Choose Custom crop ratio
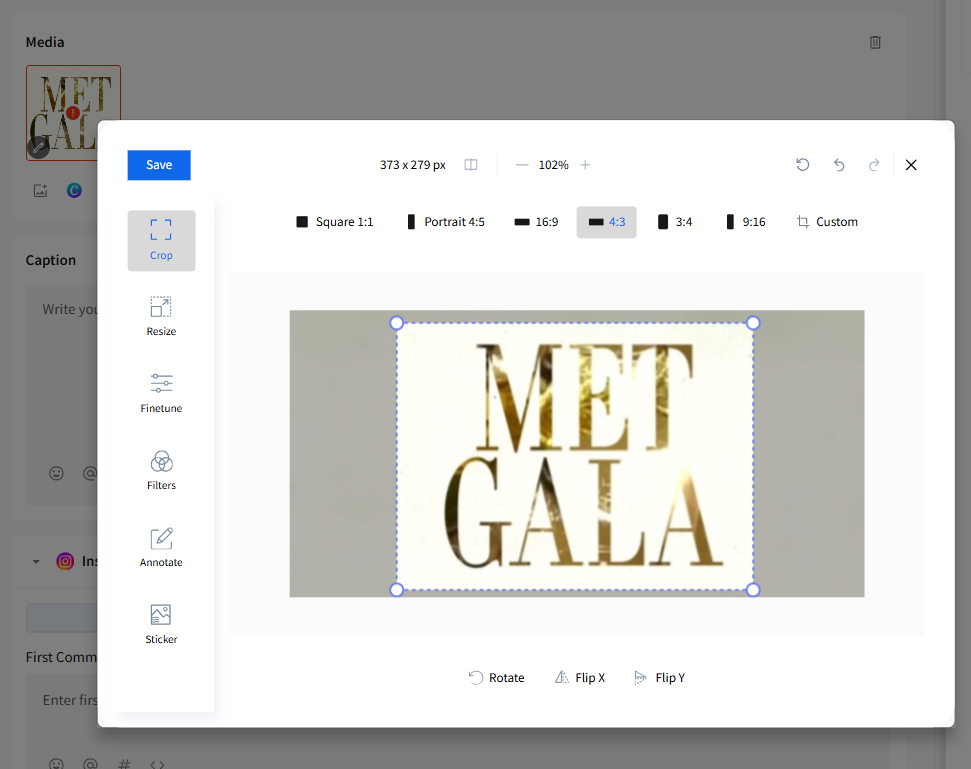 pyautogui.click(x=827, y=222)
